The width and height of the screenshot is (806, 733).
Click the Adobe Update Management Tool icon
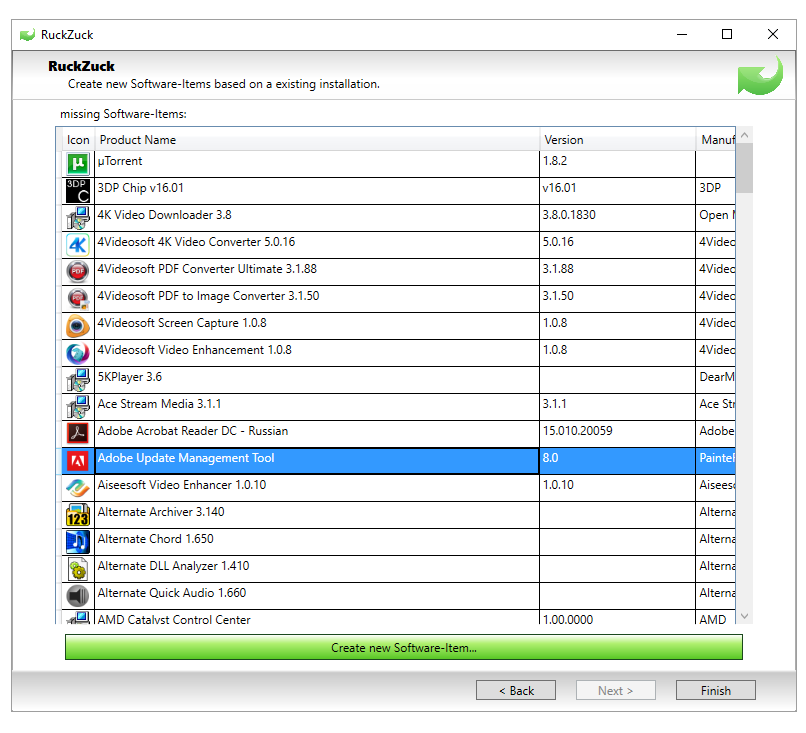(78, 461)
